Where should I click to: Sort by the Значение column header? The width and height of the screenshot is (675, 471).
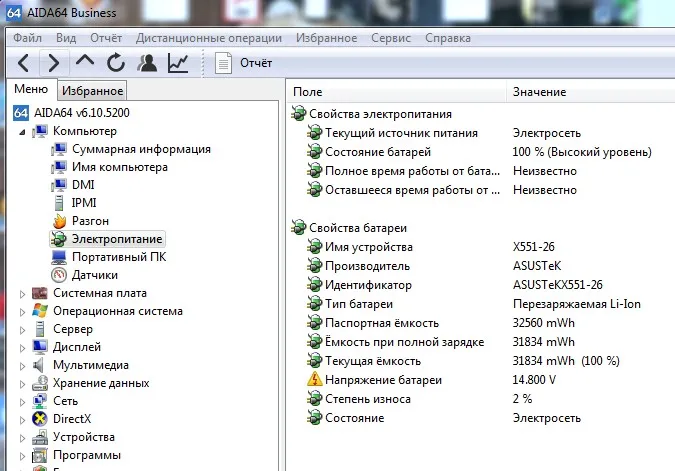(591, 92)
